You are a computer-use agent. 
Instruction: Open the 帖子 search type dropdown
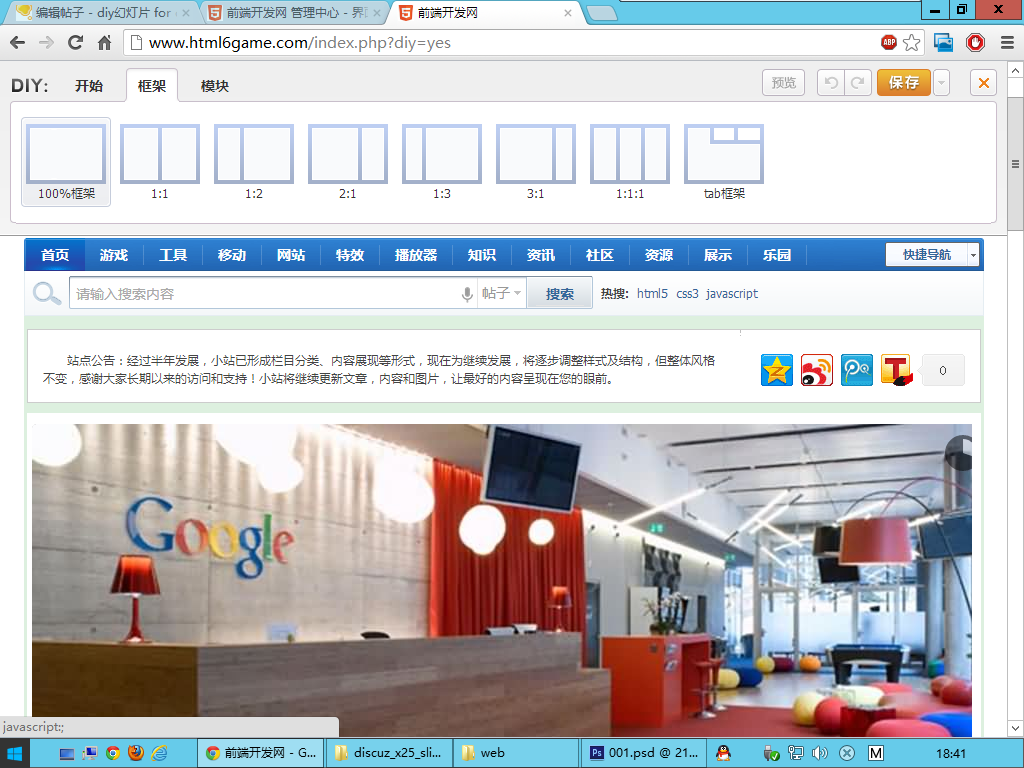(x=501, y=293)
